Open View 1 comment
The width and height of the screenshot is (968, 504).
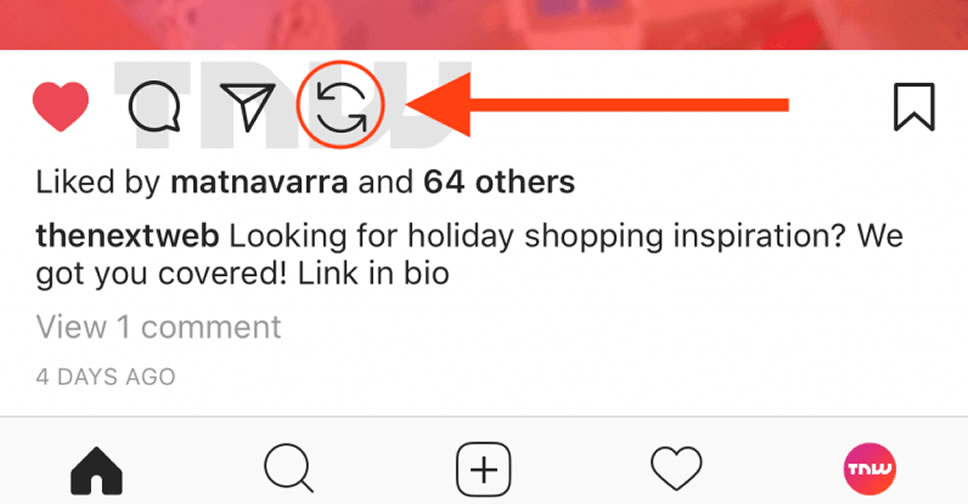pos(159,327)
